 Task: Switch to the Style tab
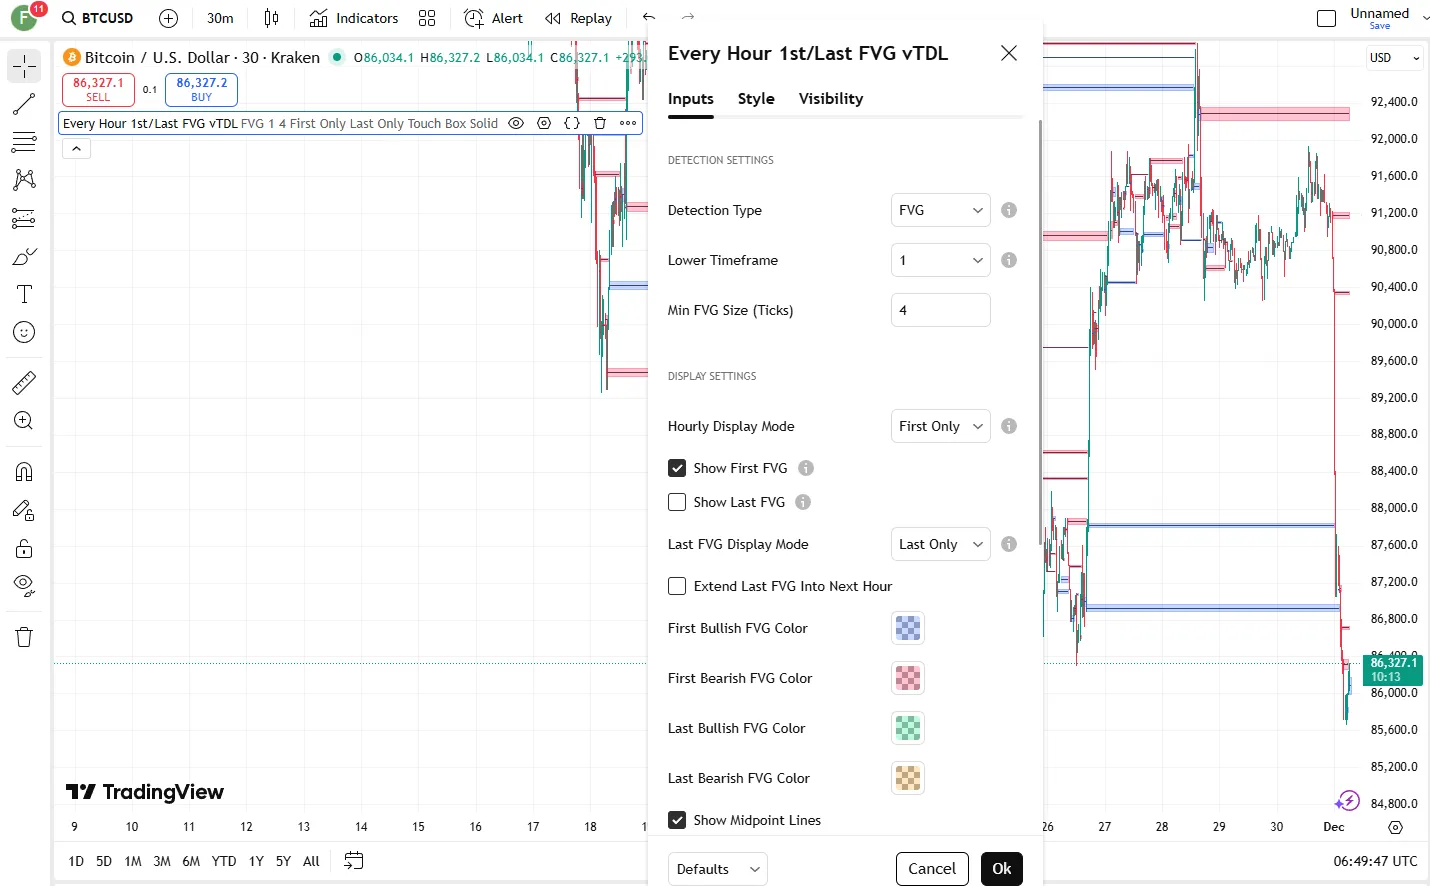click(756, 99)
